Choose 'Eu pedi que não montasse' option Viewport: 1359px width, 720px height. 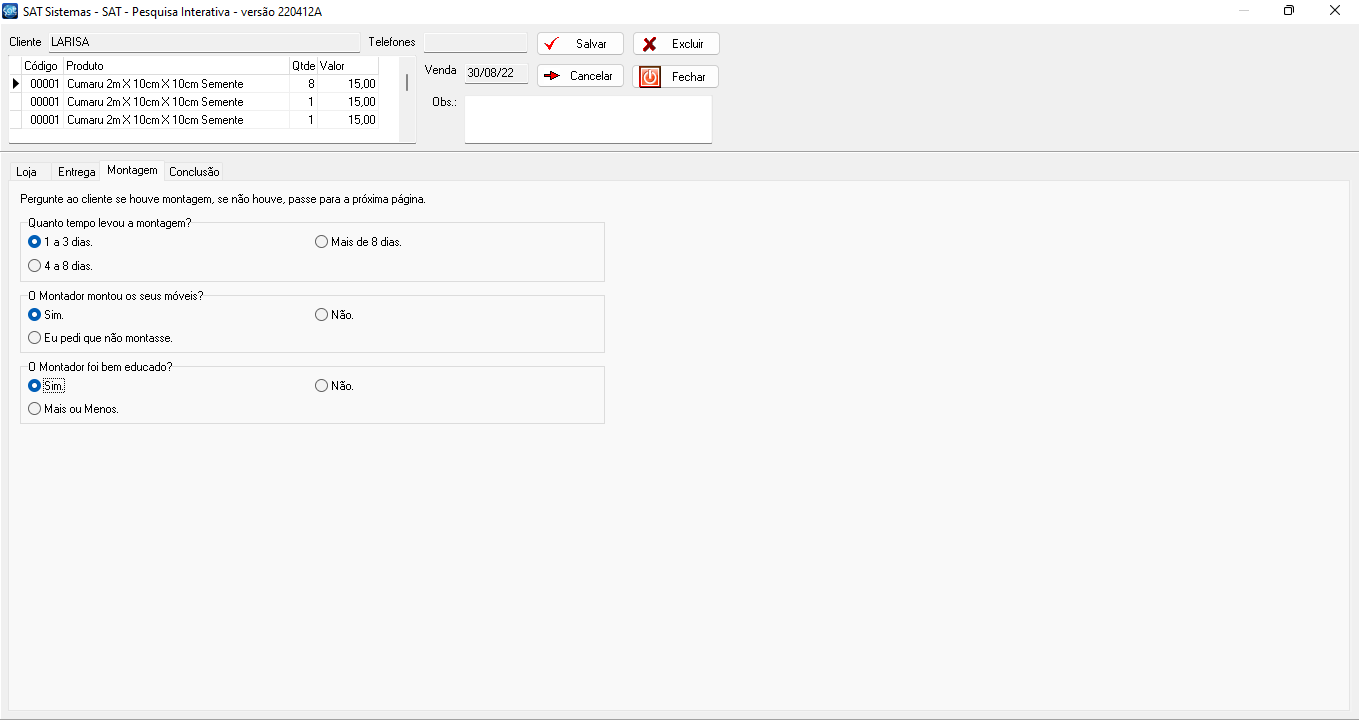(35, 338)
